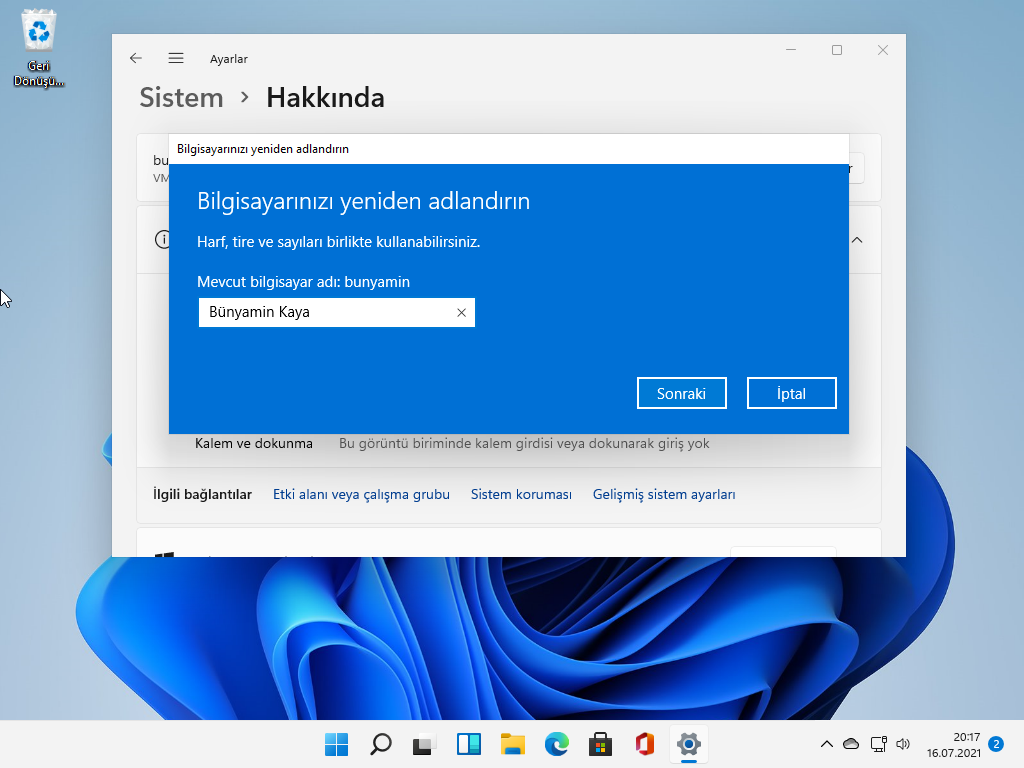Collapse the device specifications section chevron
This screenshot has height=768, width=1024.
(x=855, y=240)
